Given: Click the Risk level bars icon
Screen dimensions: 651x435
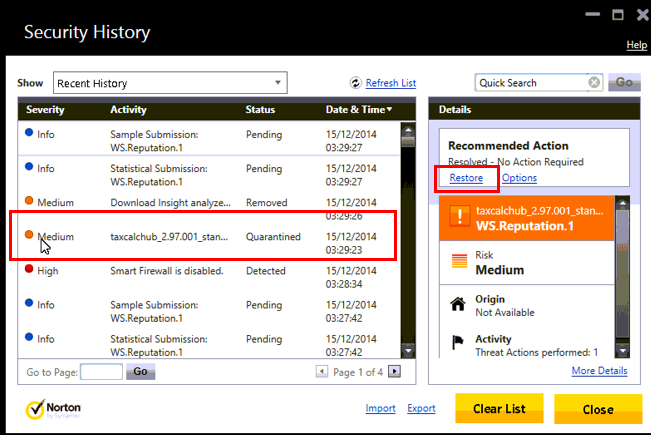Looking at the screenshot, I should coord(457,262).
